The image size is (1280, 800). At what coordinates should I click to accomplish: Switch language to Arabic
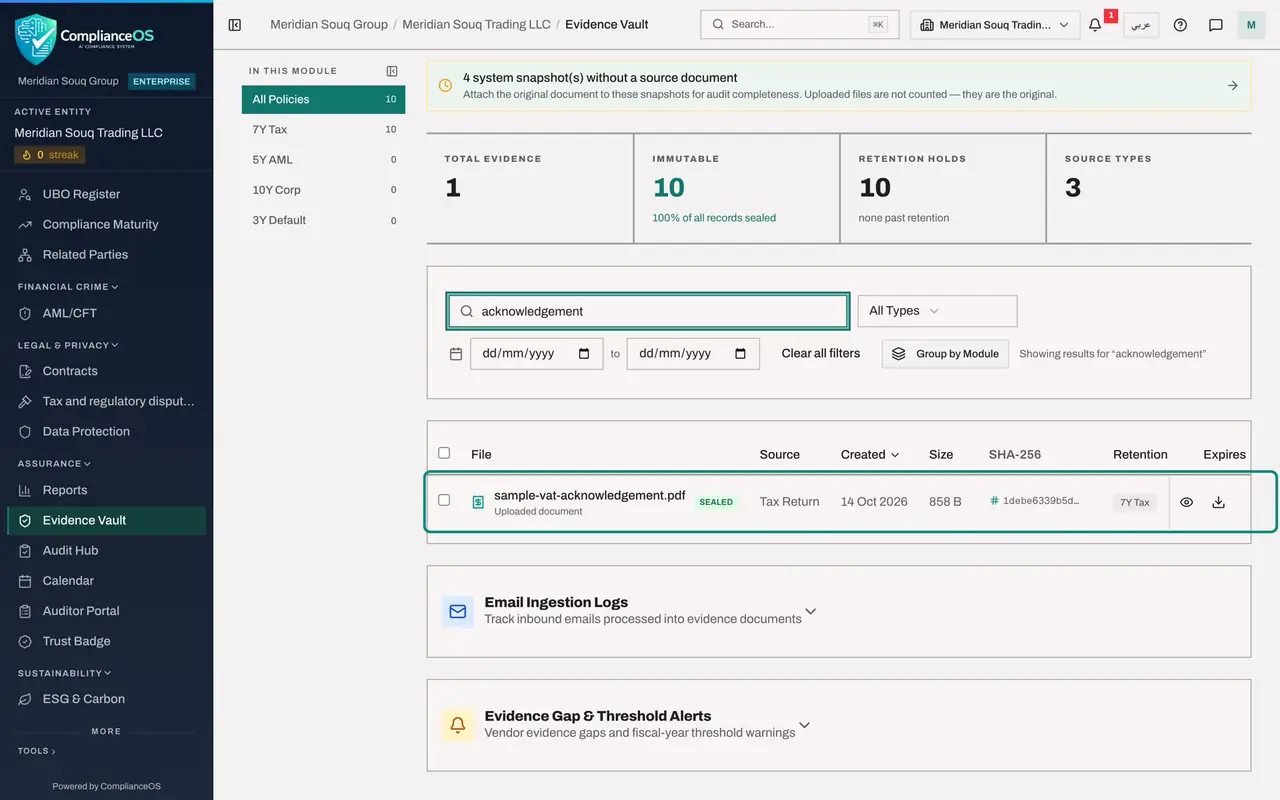point(1141,25)
